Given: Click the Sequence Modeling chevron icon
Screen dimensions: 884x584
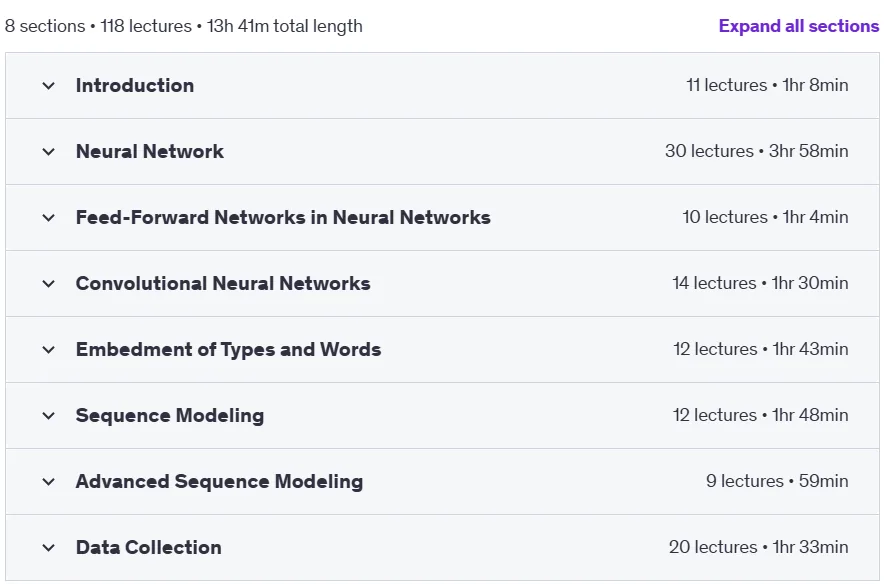Looking at the screenshot, I should (48, 415).
